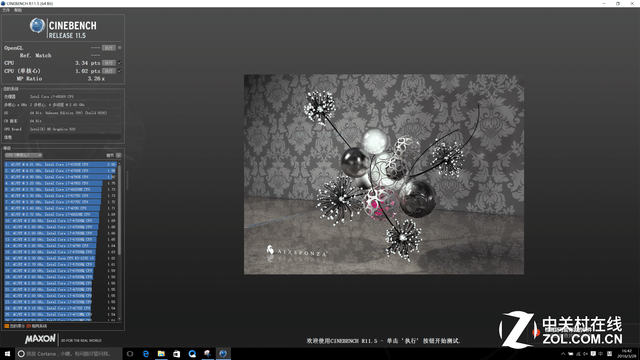Open the ranking type dropdown CPU (单核心)
This screenshot has height=360, width=640.
(x=23, y=155)
